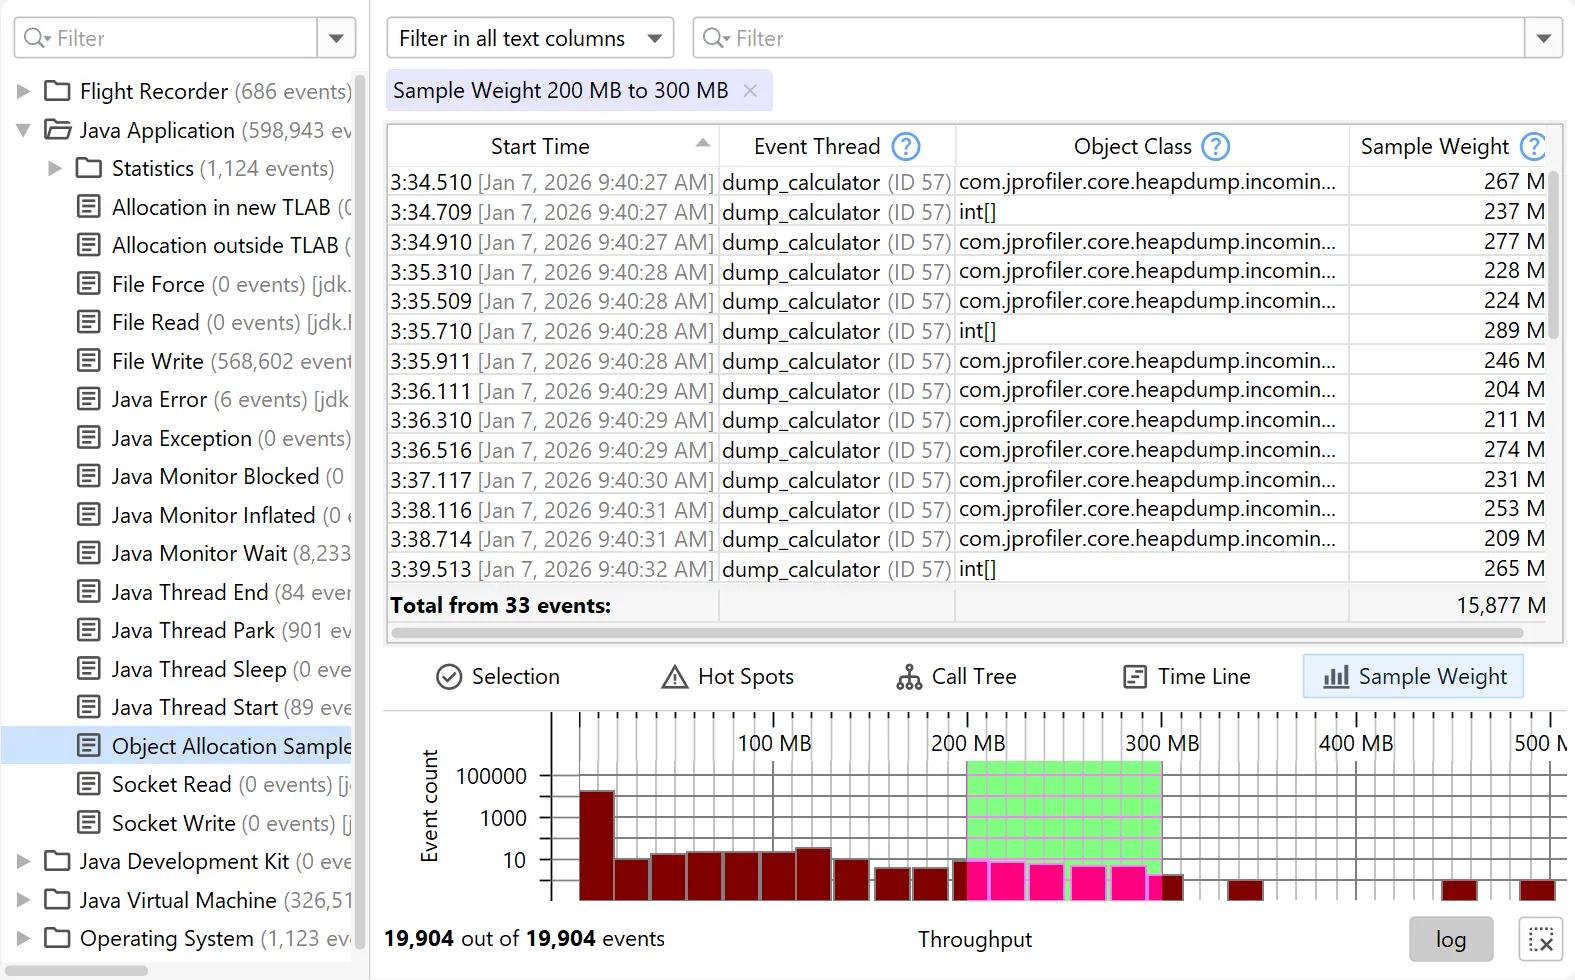This screenshot has height=980, width=1575.
Task: Click the left tree Filter input field
Action: (166, 38)
